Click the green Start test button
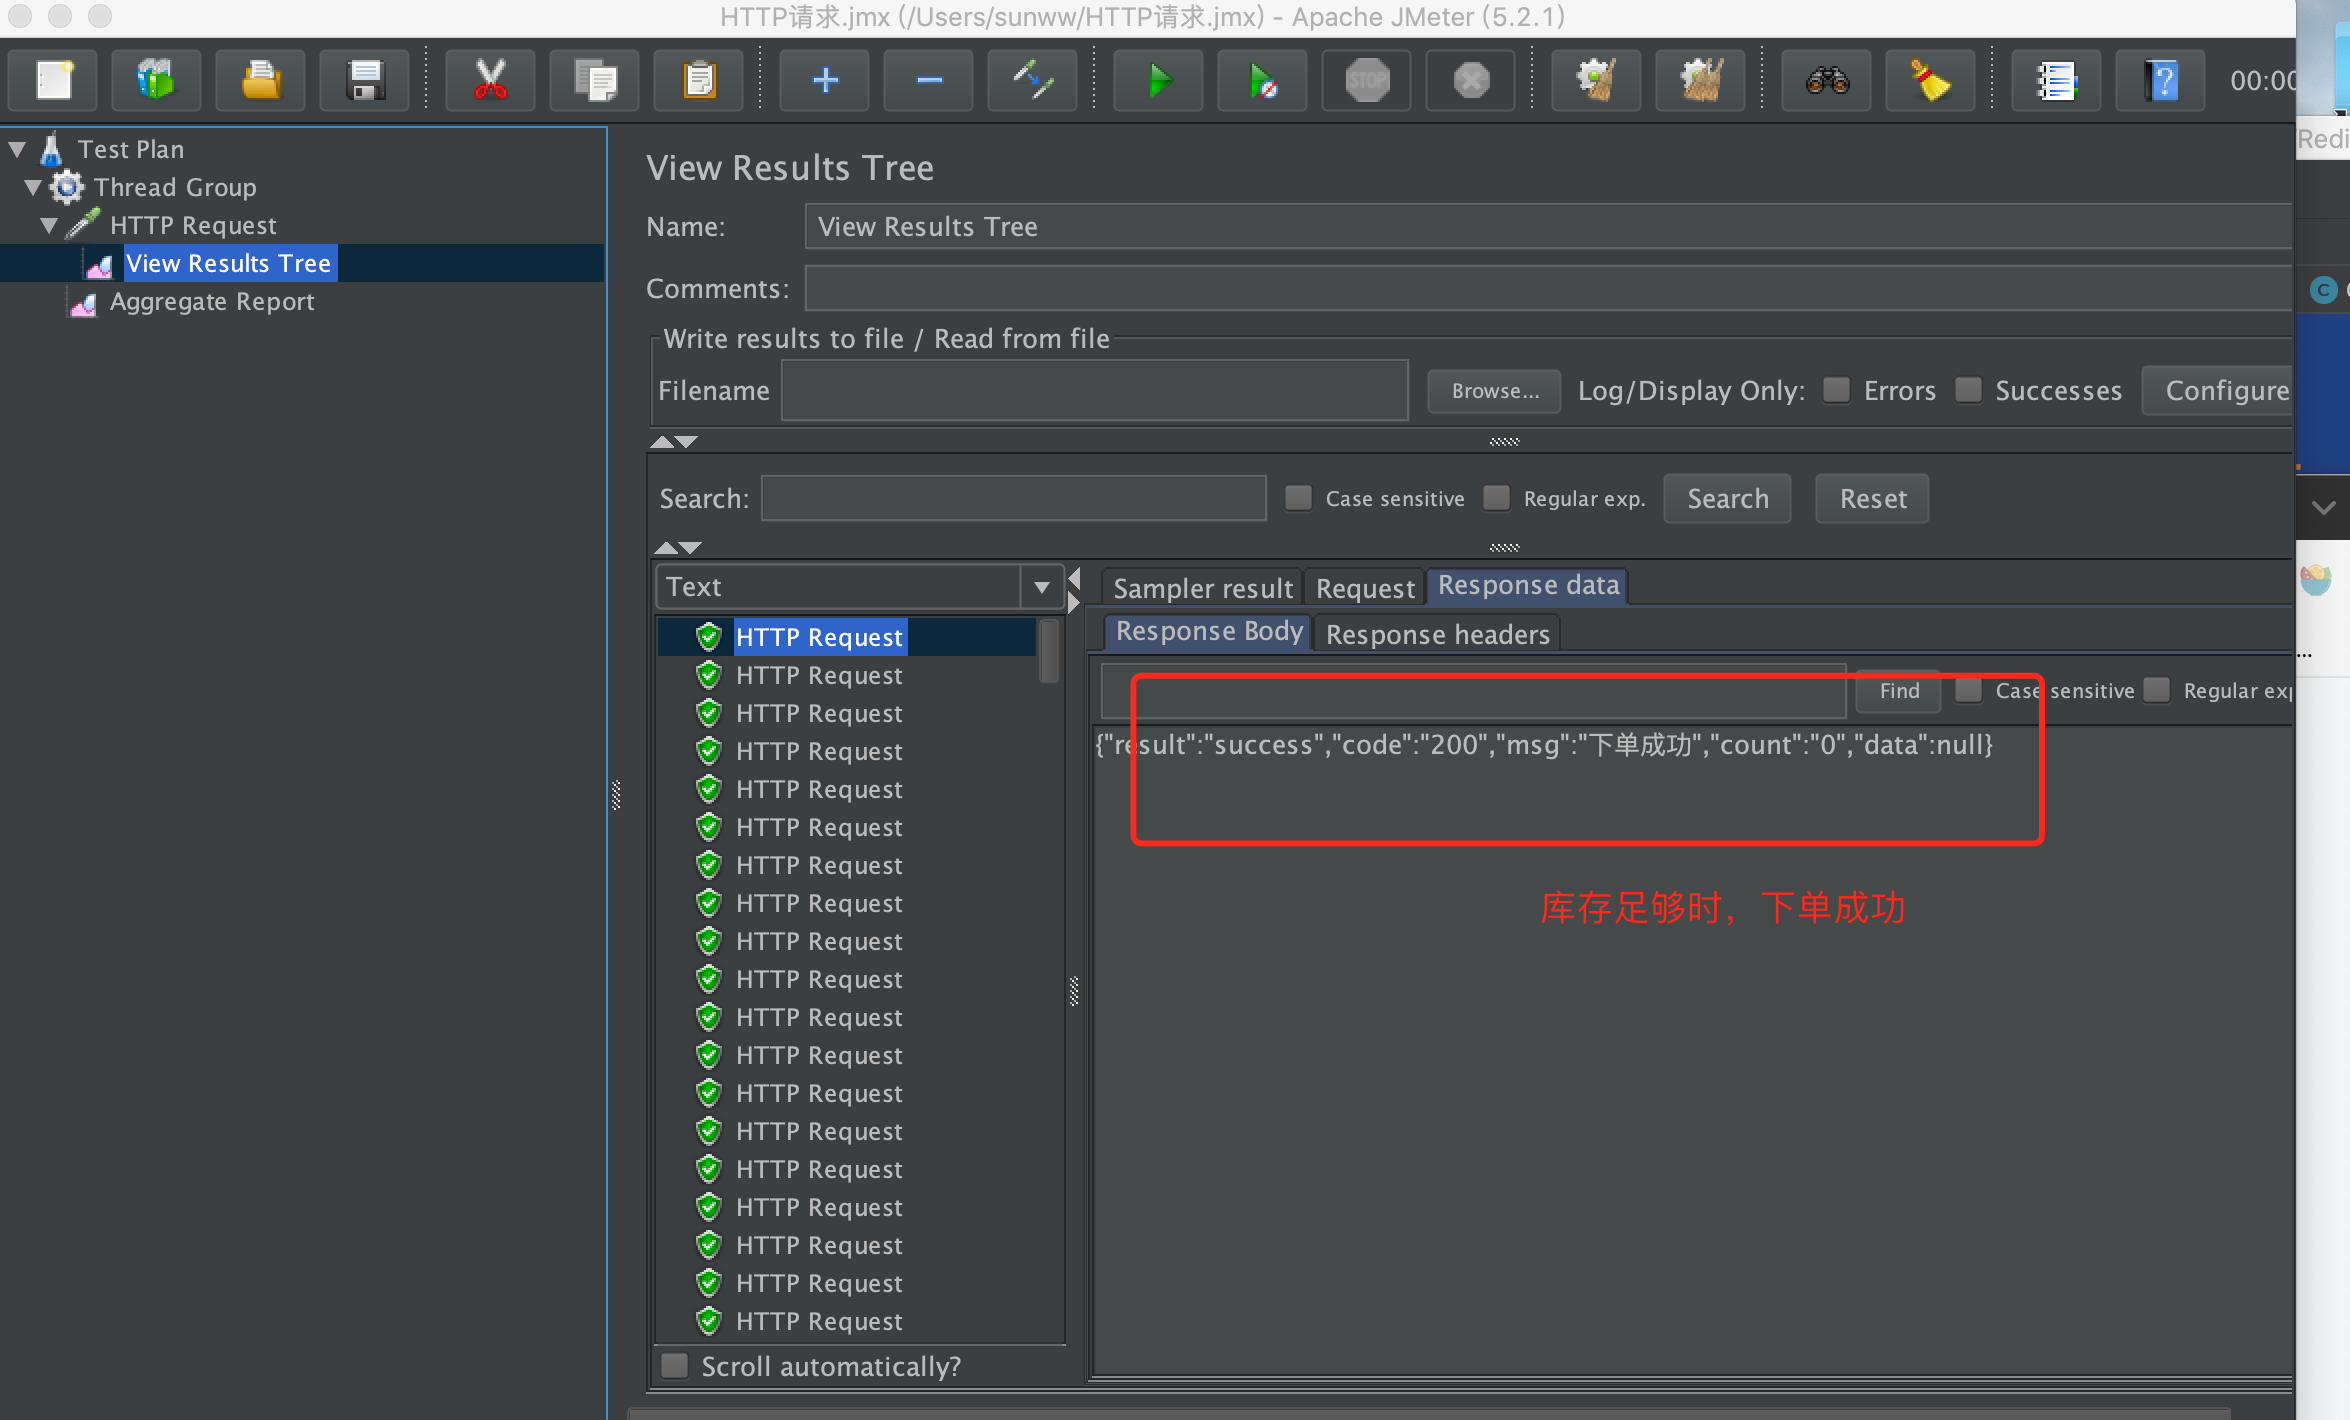The height and width of the screenshot is (1420, 2350). coord(1158,80)
